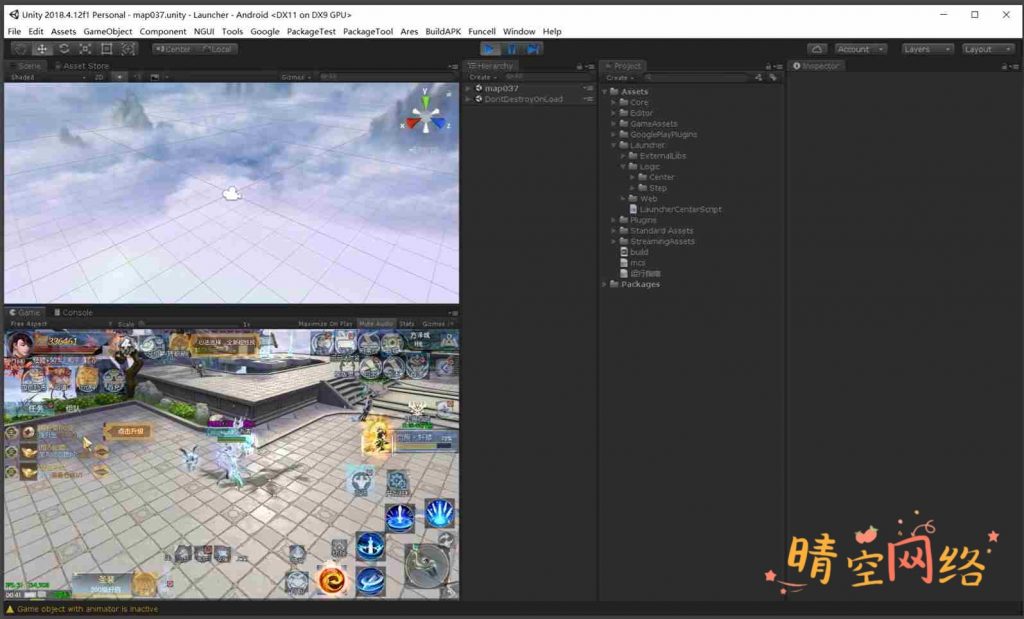Click the Stats button in Game view
Image resolution: width=1024 pixels, height=619 pixels.
click(407, 324)
